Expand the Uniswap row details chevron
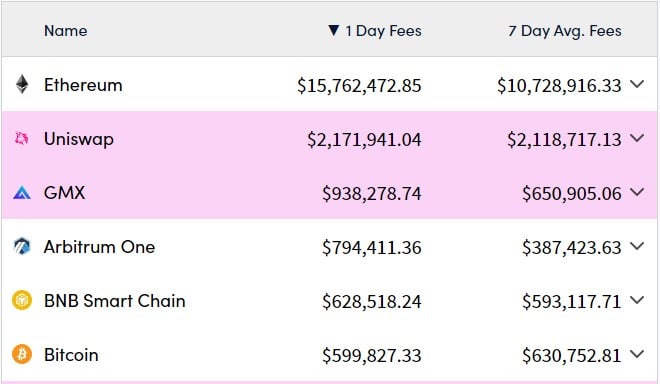This screenshot has width=660, height=384. coord(637,138)
